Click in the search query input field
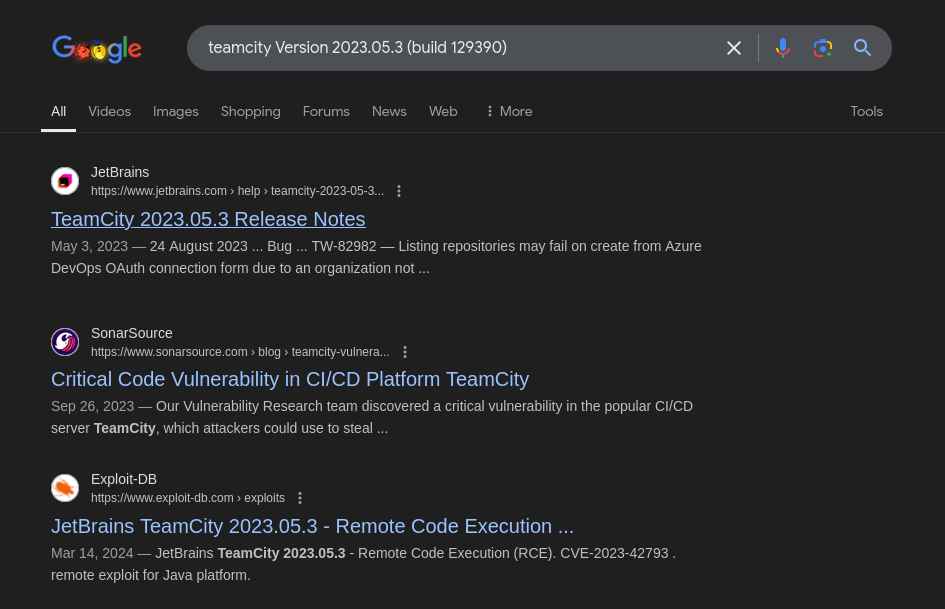The image size is (945, 609). point(458,48)
